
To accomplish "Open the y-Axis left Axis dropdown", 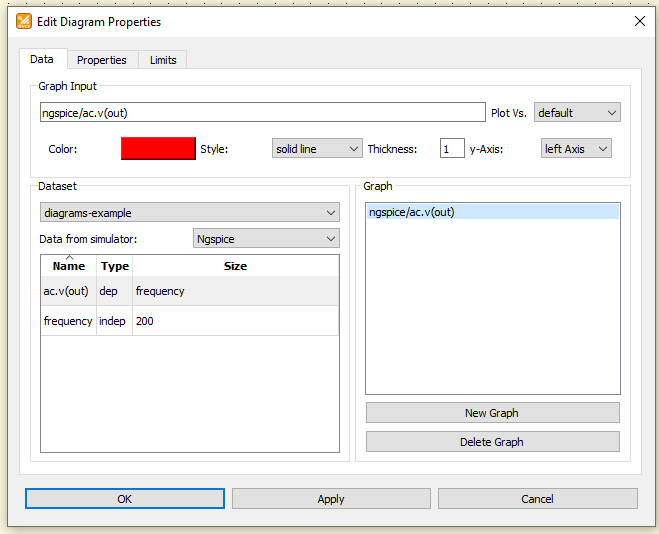I will [x=576, y=149].
